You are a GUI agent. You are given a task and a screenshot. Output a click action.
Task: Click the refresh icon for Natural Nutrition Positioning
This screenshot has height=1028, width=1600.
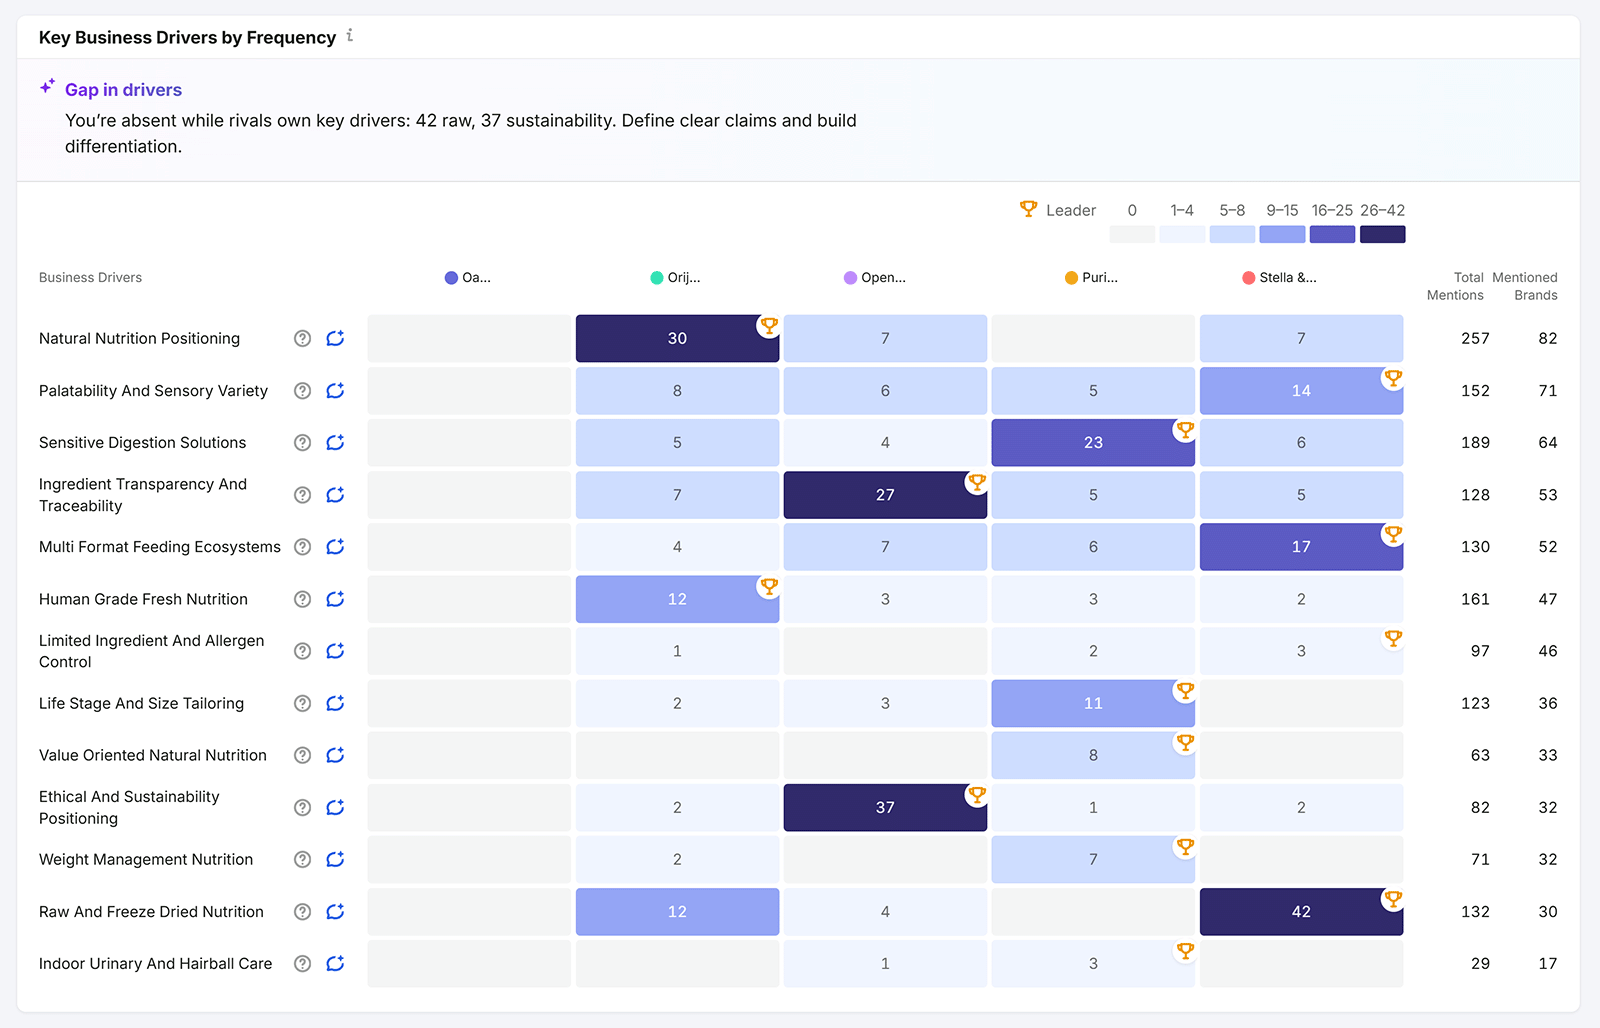click(335, 339)
